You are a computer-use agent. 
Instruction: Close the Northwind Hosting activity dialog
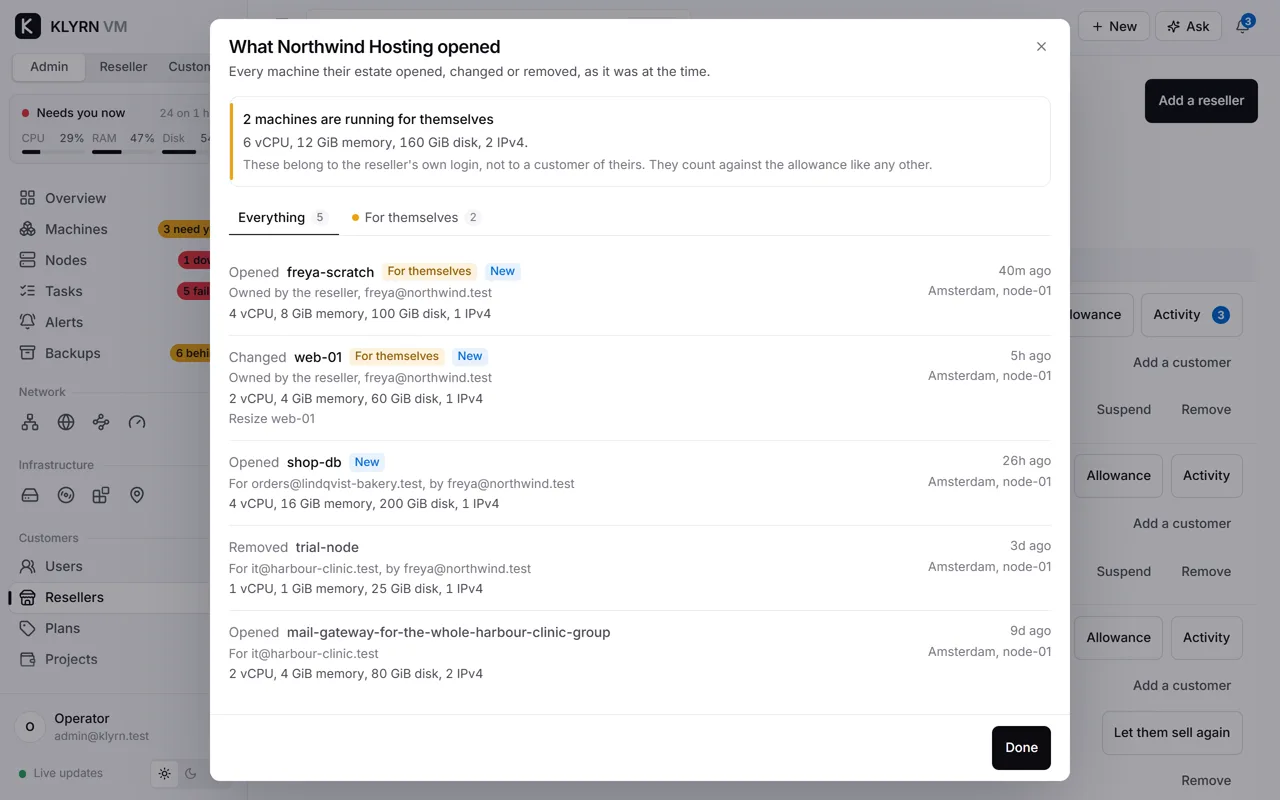pyautogui.click(x=1041, y=47)
